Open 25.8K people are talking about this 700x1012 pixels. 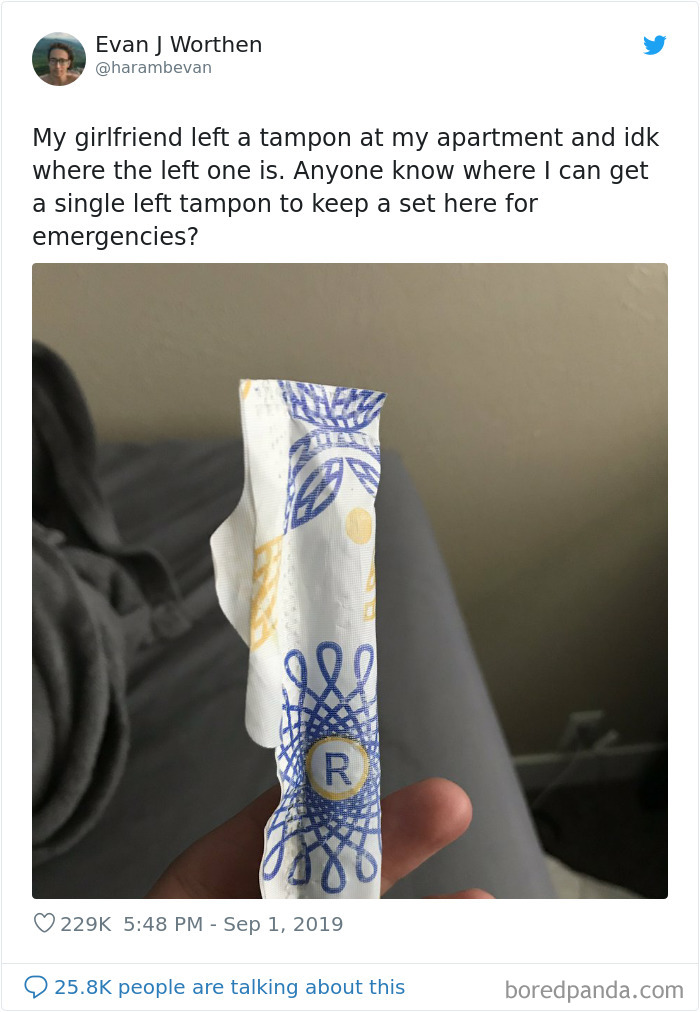pos(230,987)
